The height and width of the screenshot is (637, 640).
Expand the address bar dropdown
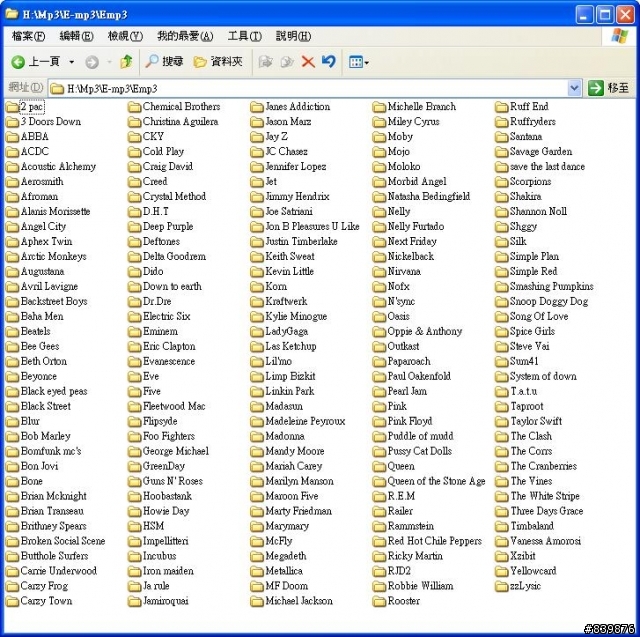[x=574, y=88]
